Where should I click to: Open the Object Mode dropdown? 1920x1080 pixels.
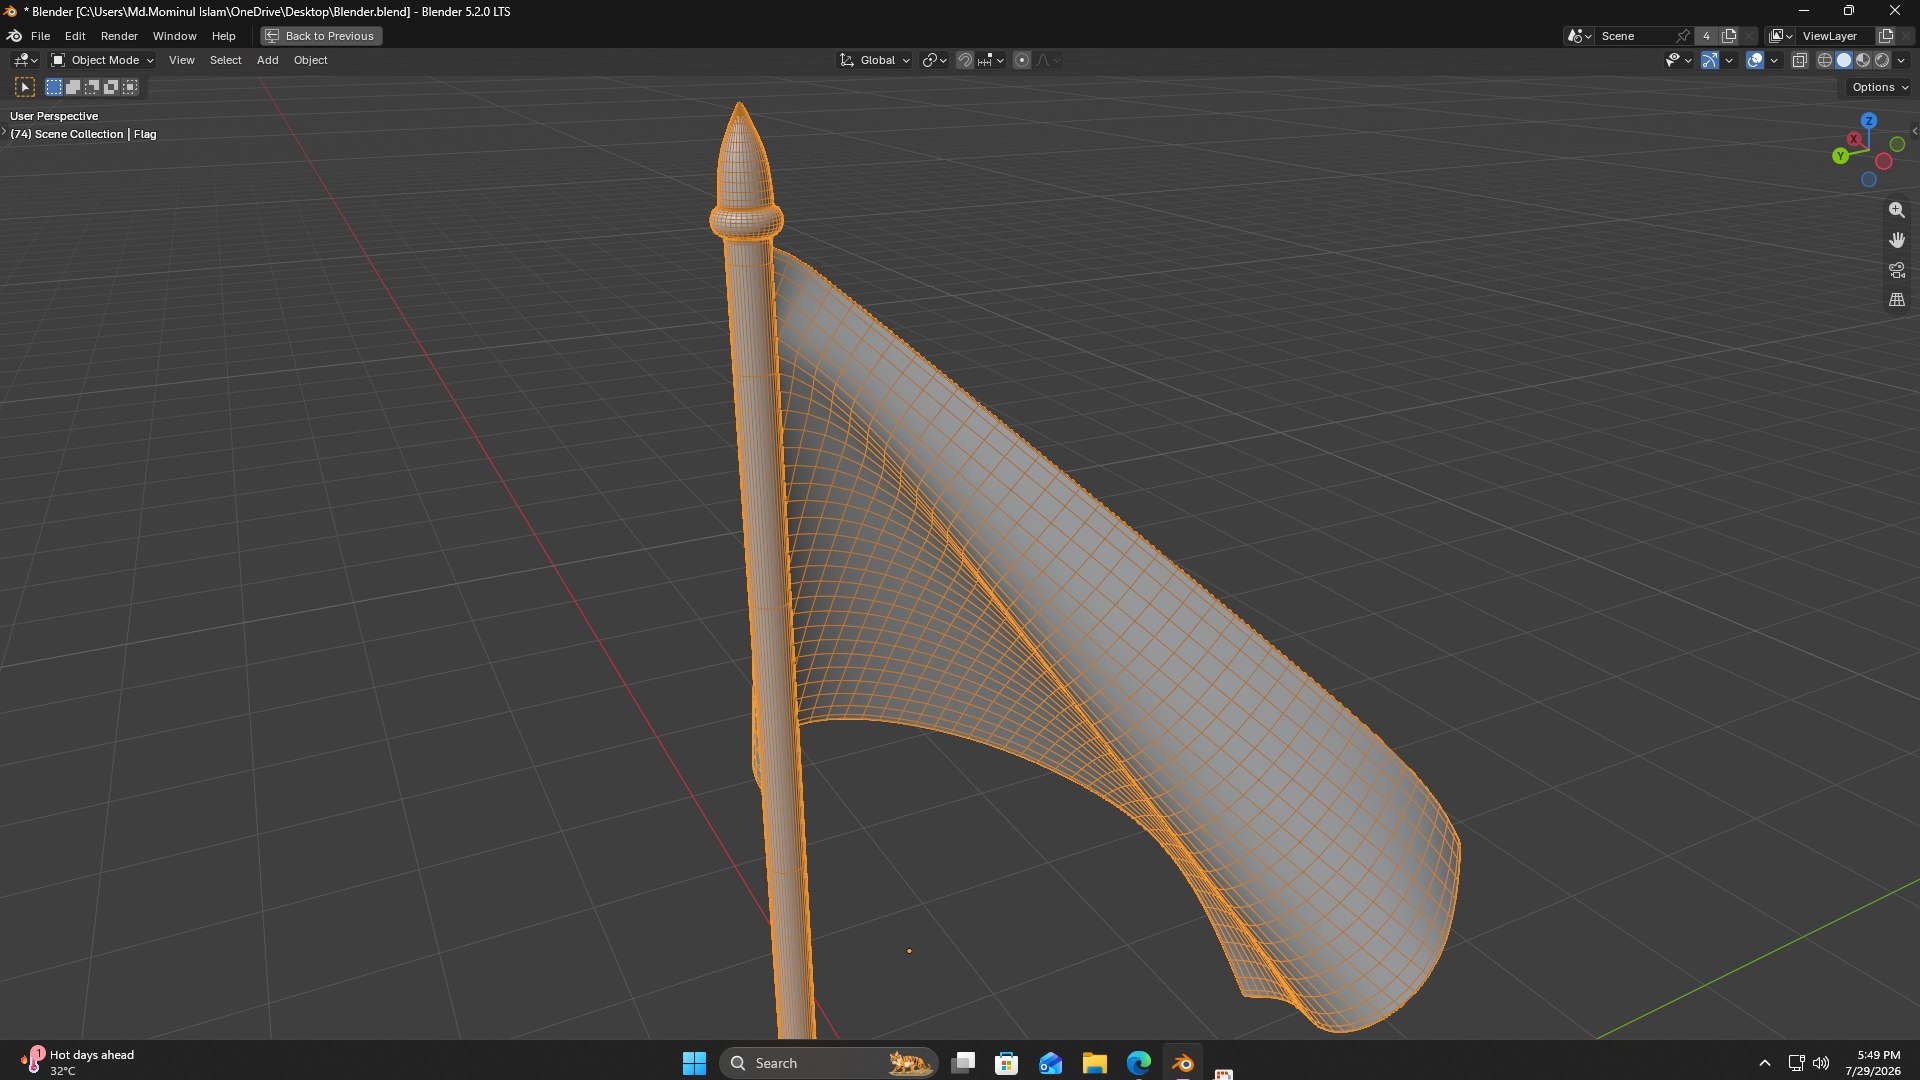tap(102, 60)
